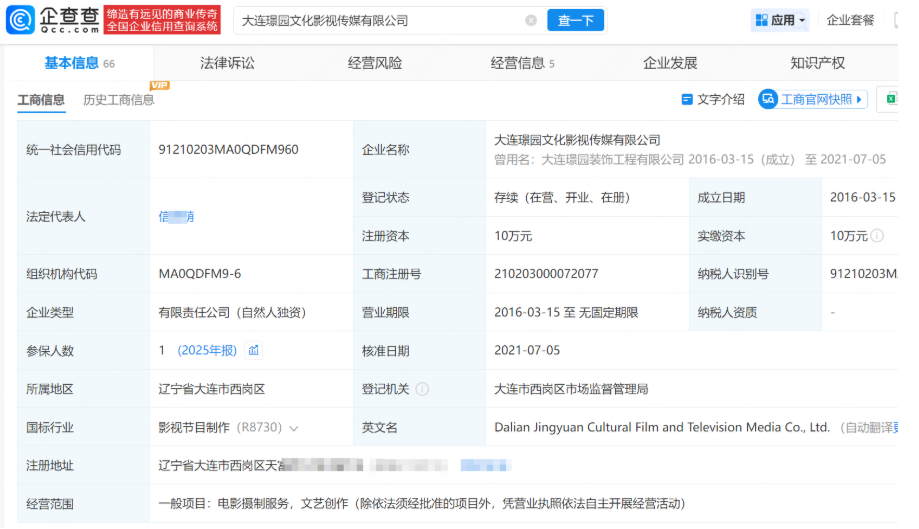This screenshot has height=529, width=919.
Task: Click the slogan banner next to logo
Action: click(x=162, y=20)
